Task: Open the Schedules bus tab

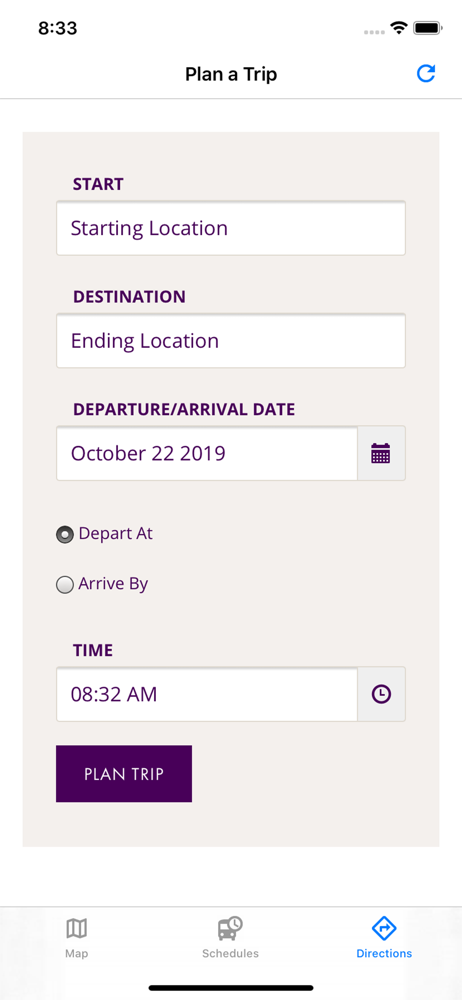Action: (230, 938)
